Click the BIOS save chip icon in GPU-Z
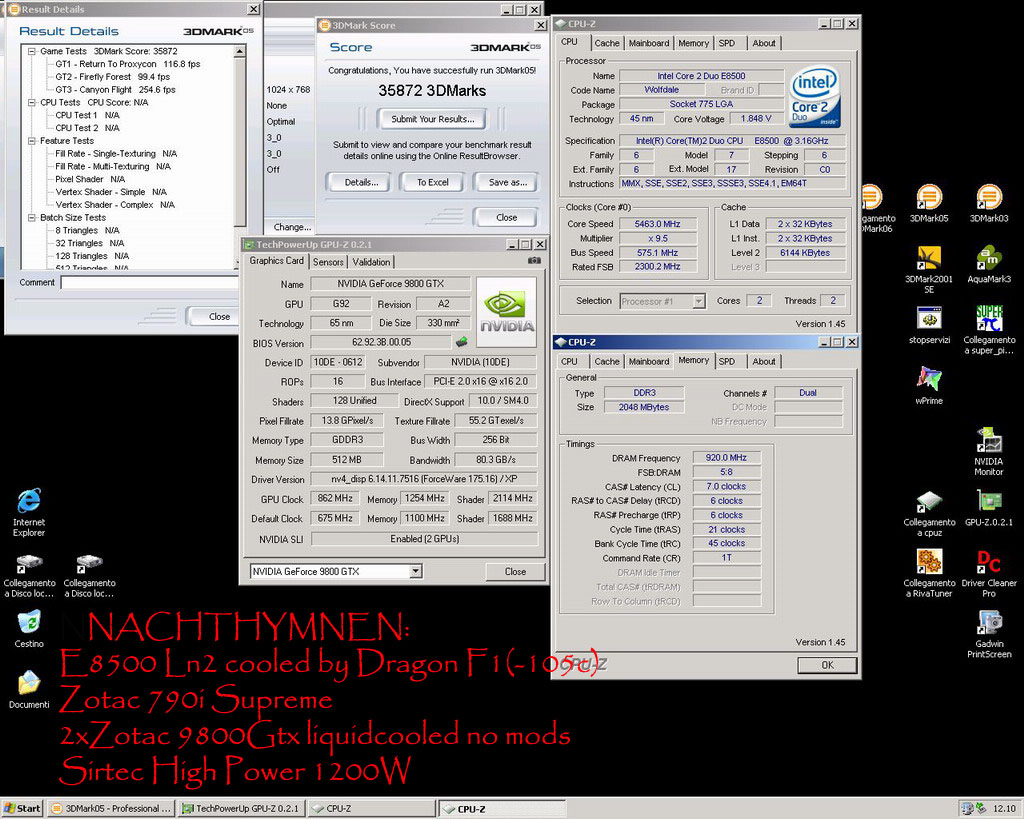This screenshot has width=1024, height=819. point(461,342)
